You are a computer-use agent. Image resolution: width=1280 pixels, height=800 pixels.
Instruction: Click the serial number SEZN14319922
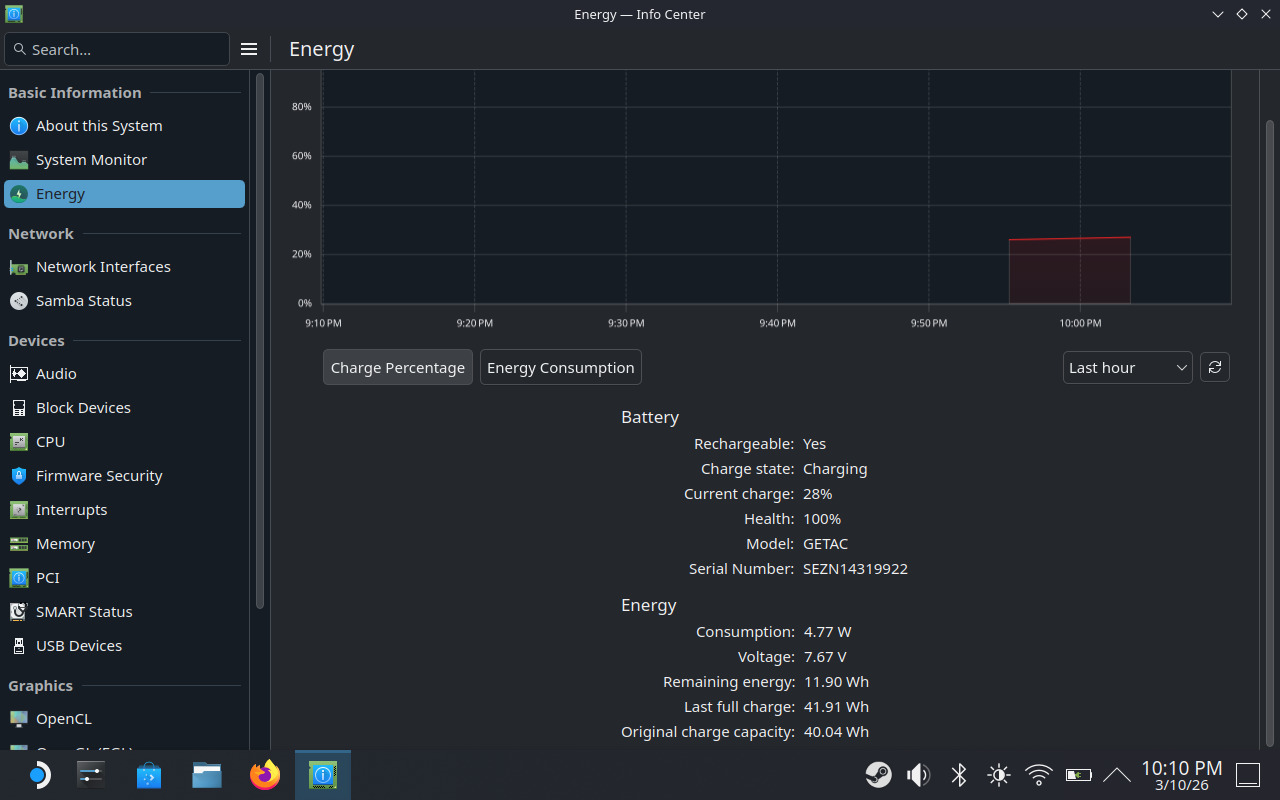tap(855, 569)
